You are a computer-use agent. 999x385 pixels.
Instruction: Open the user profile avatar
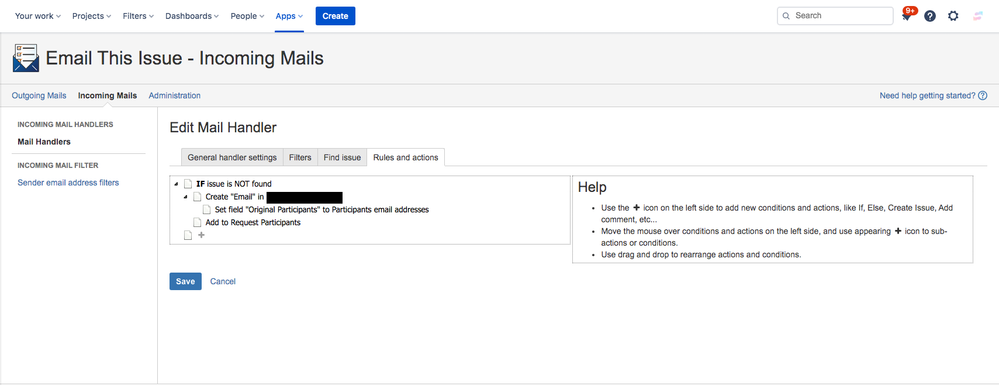978,16
